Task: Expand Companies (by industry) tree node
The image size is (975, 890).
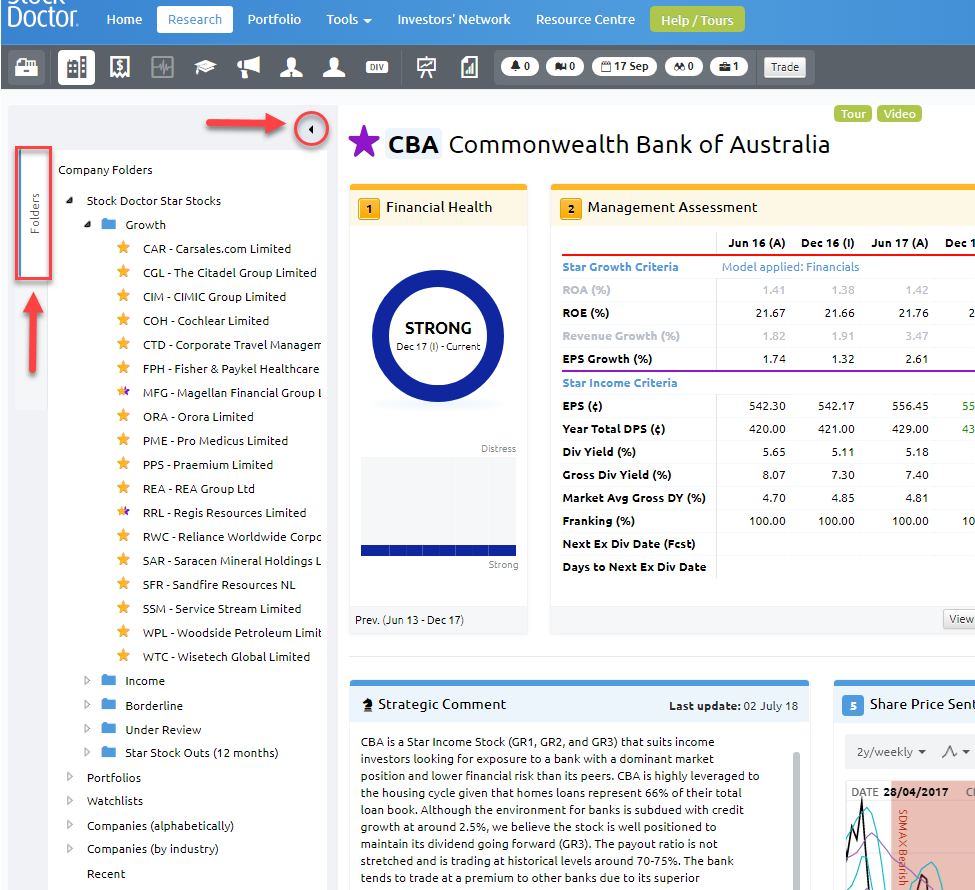Action: [x=70, y=848]
